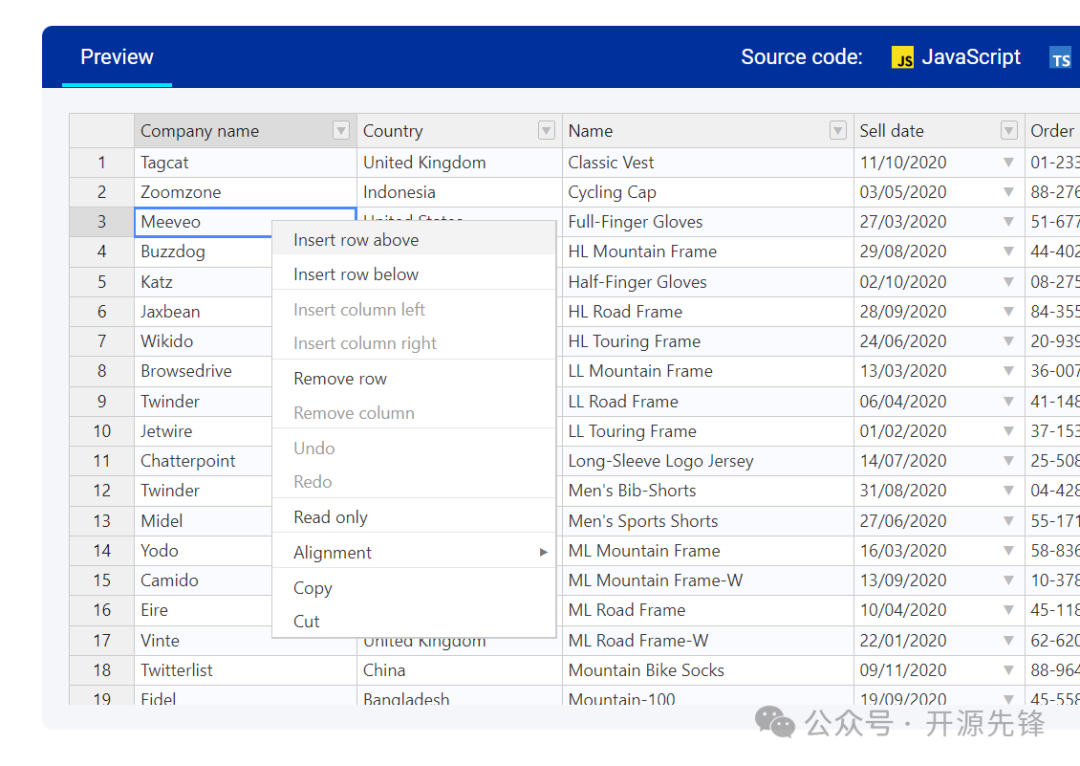Select Copy from the context menu
Image resolution: width=1080 pixels, height=766 pixels.
tap(313, 588)
